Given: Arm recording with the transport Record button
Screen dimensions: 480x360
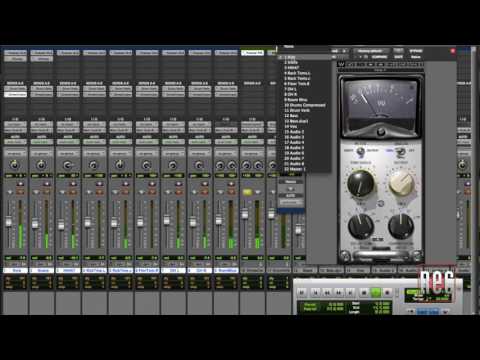Looking at the screenshot, I should pos(387,292).
